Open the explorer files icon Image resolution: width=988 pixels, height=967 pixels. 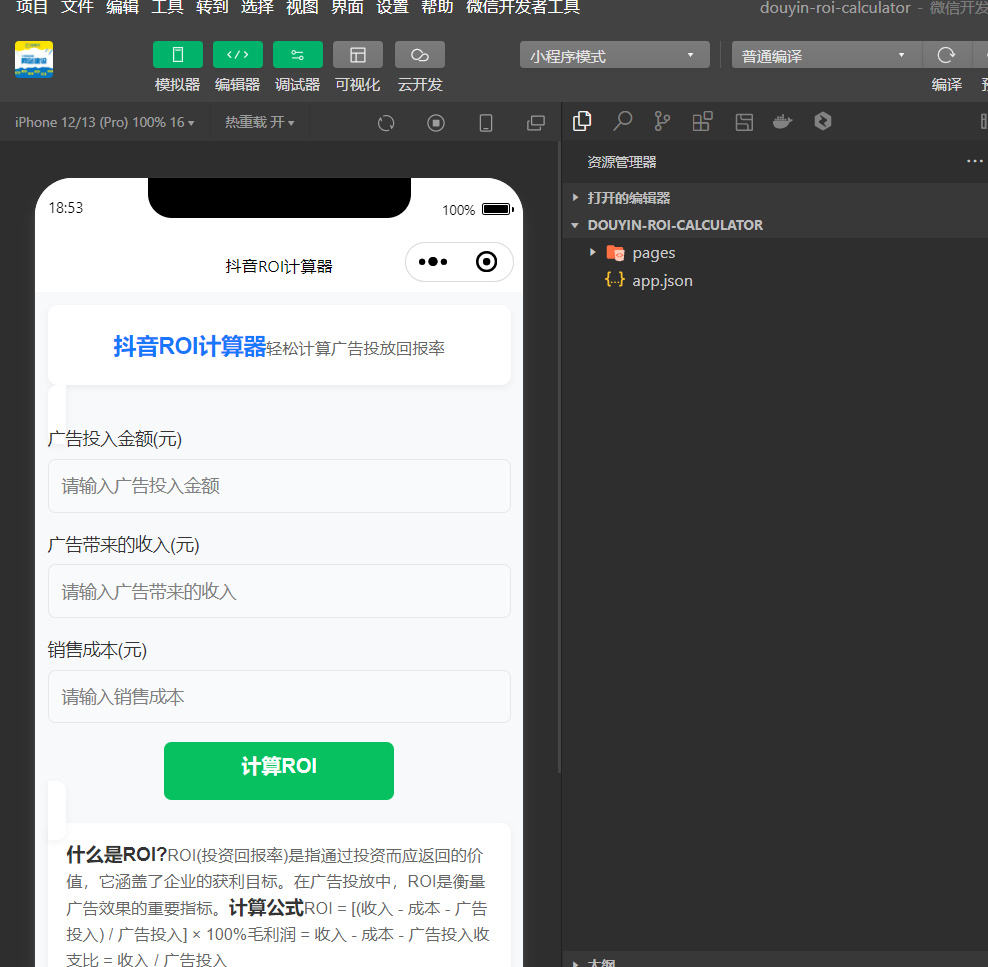tap(582, 122)
